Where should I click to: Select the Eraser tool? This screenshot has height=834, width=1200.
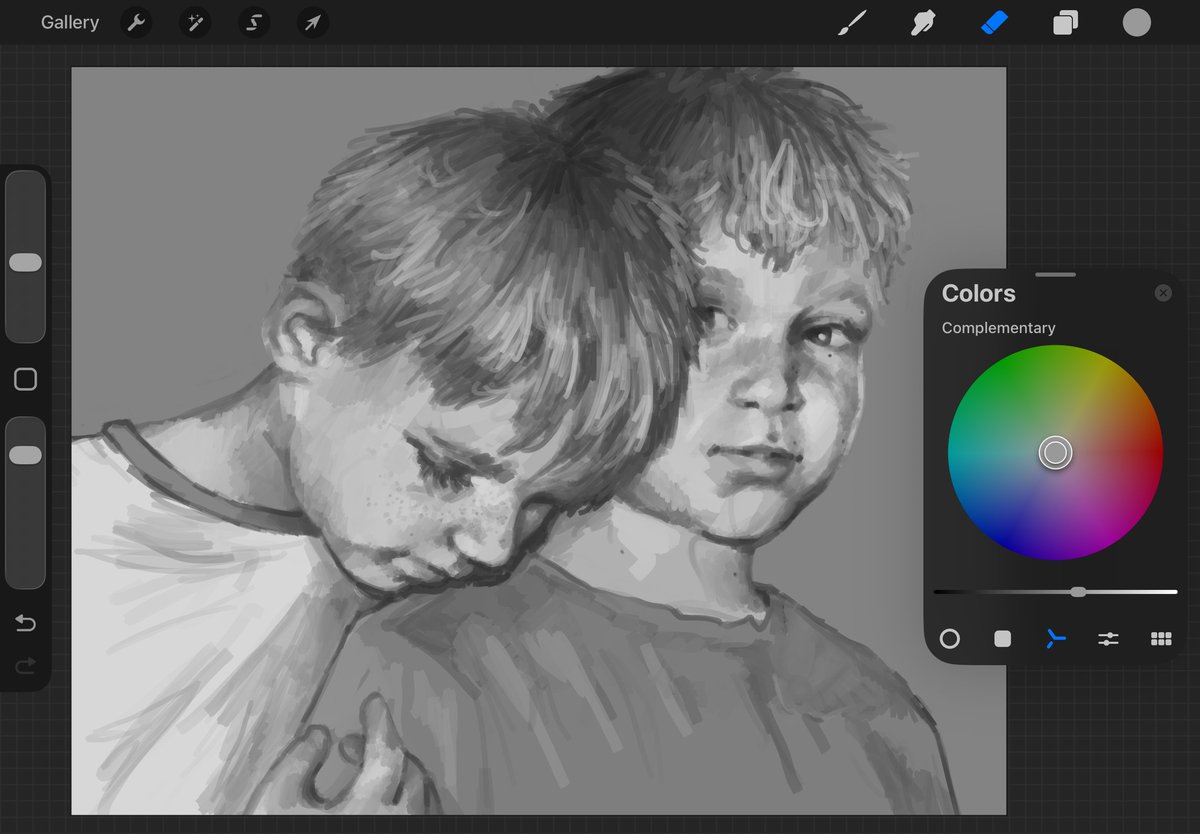(994, 22)
